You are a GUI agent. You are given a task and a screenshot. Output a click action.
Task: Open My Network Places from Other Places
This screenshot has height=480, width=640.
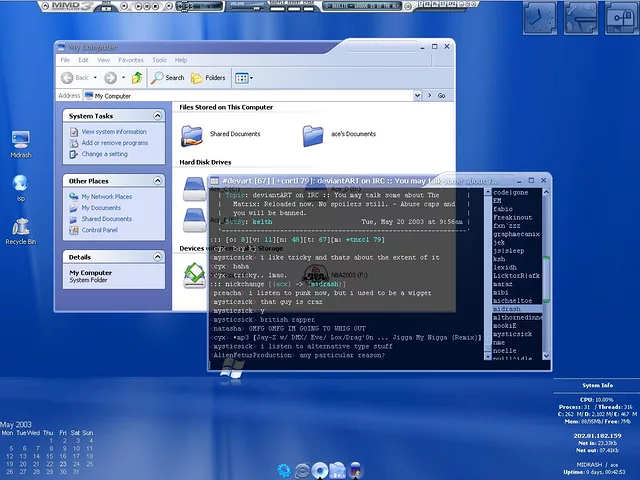tap(107, 197)
